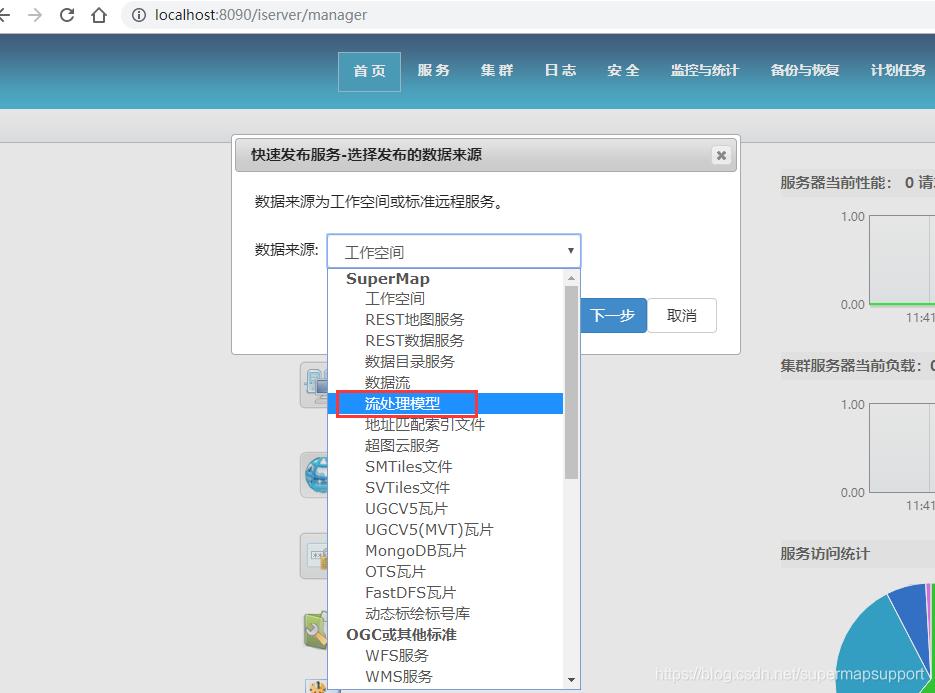The height and width of the screenshot is (693, 935).
Task: Switch to the 服务 tab
Action: click(x=433, y=71)
